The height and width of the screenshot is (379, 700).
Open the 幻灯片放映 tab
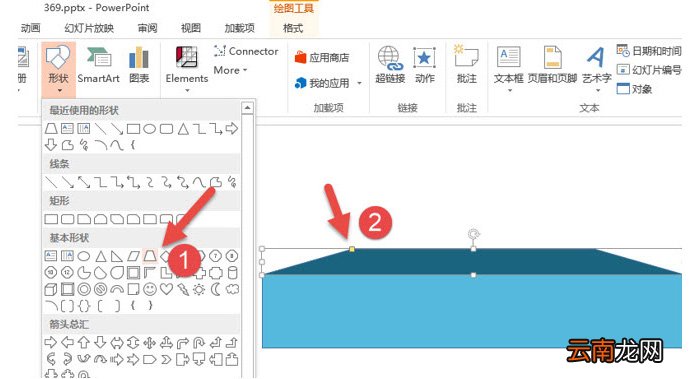click(89, 28)
